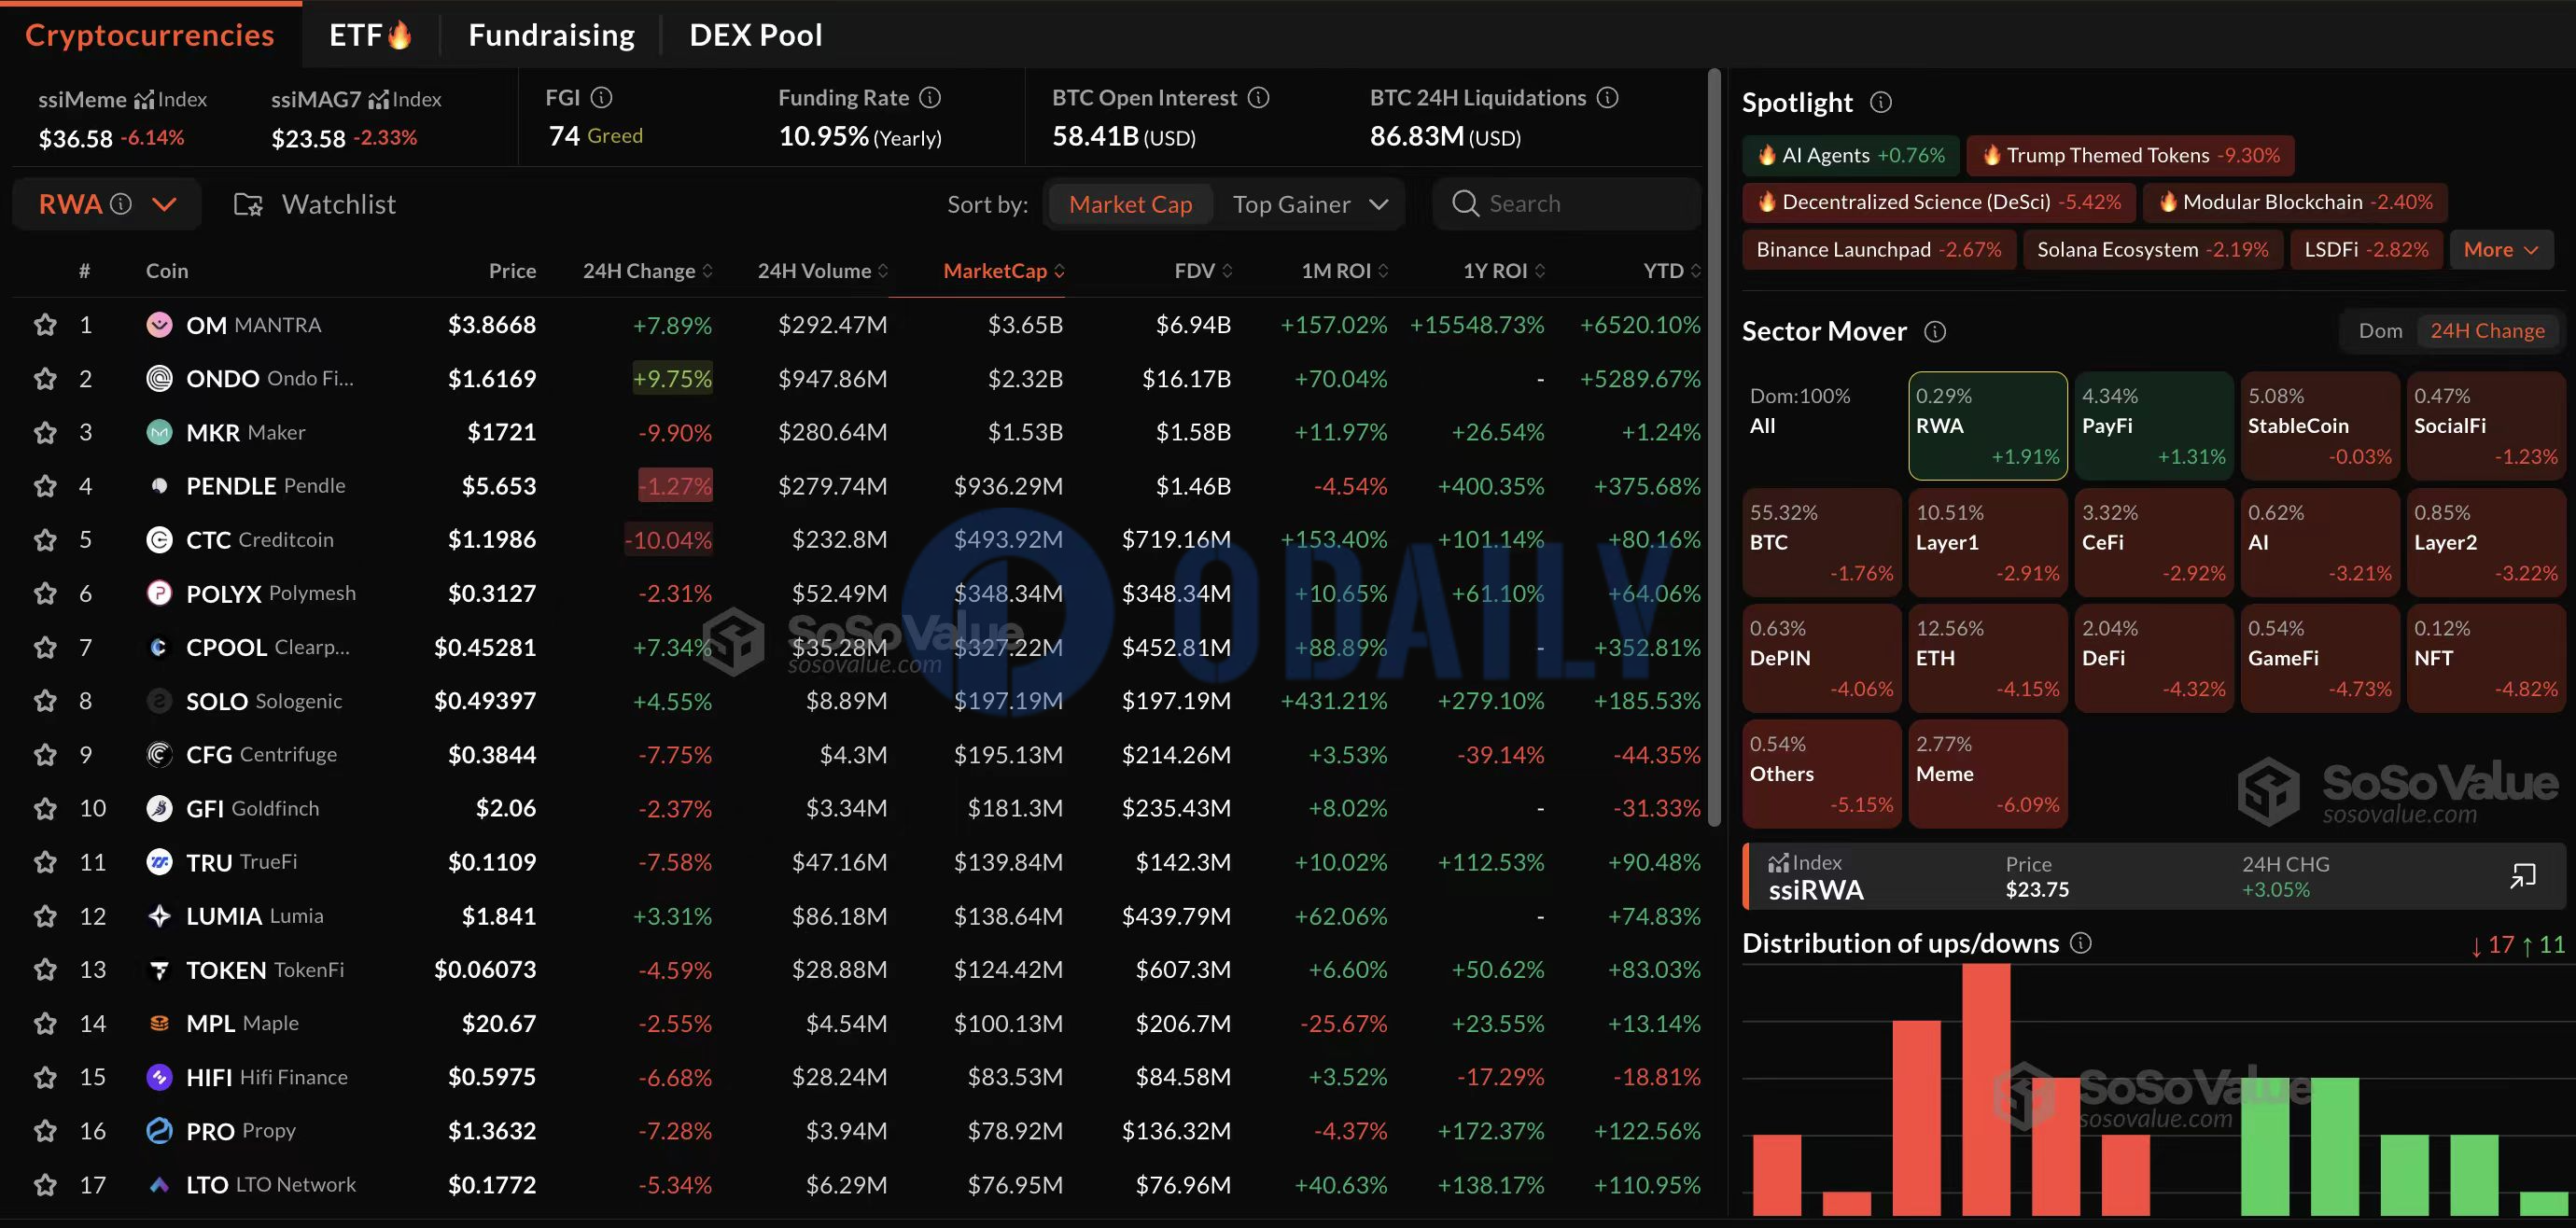
Task: Show info for the FGI indicator
Action: [x=602, y=98]
